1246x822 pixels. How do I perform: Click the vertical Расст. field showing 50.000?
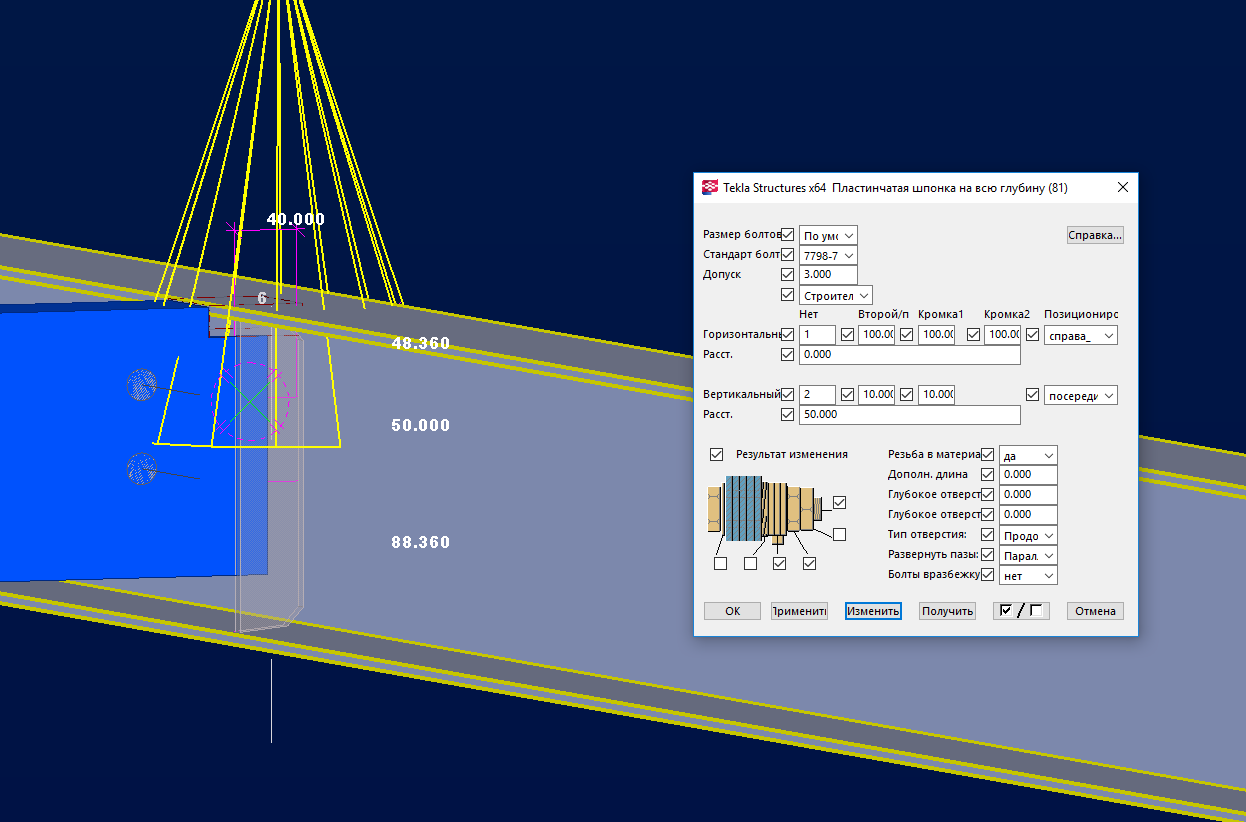(x=909, y=414)
